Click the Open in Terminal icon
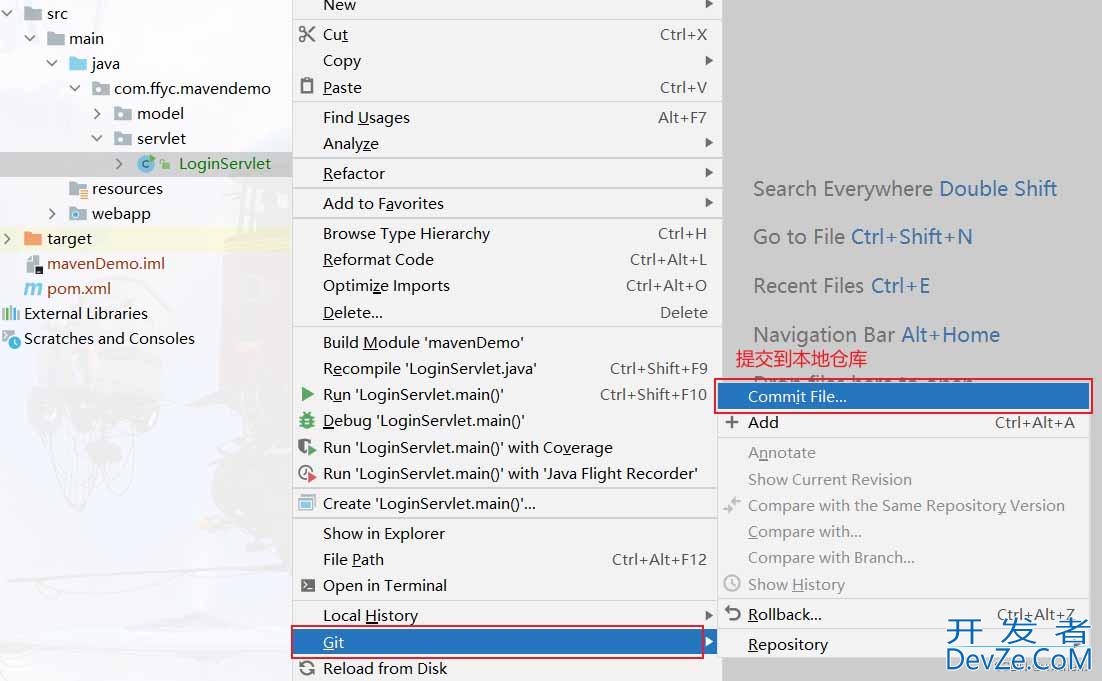This screenshot has height=681, width=1102. pos(307,585)
